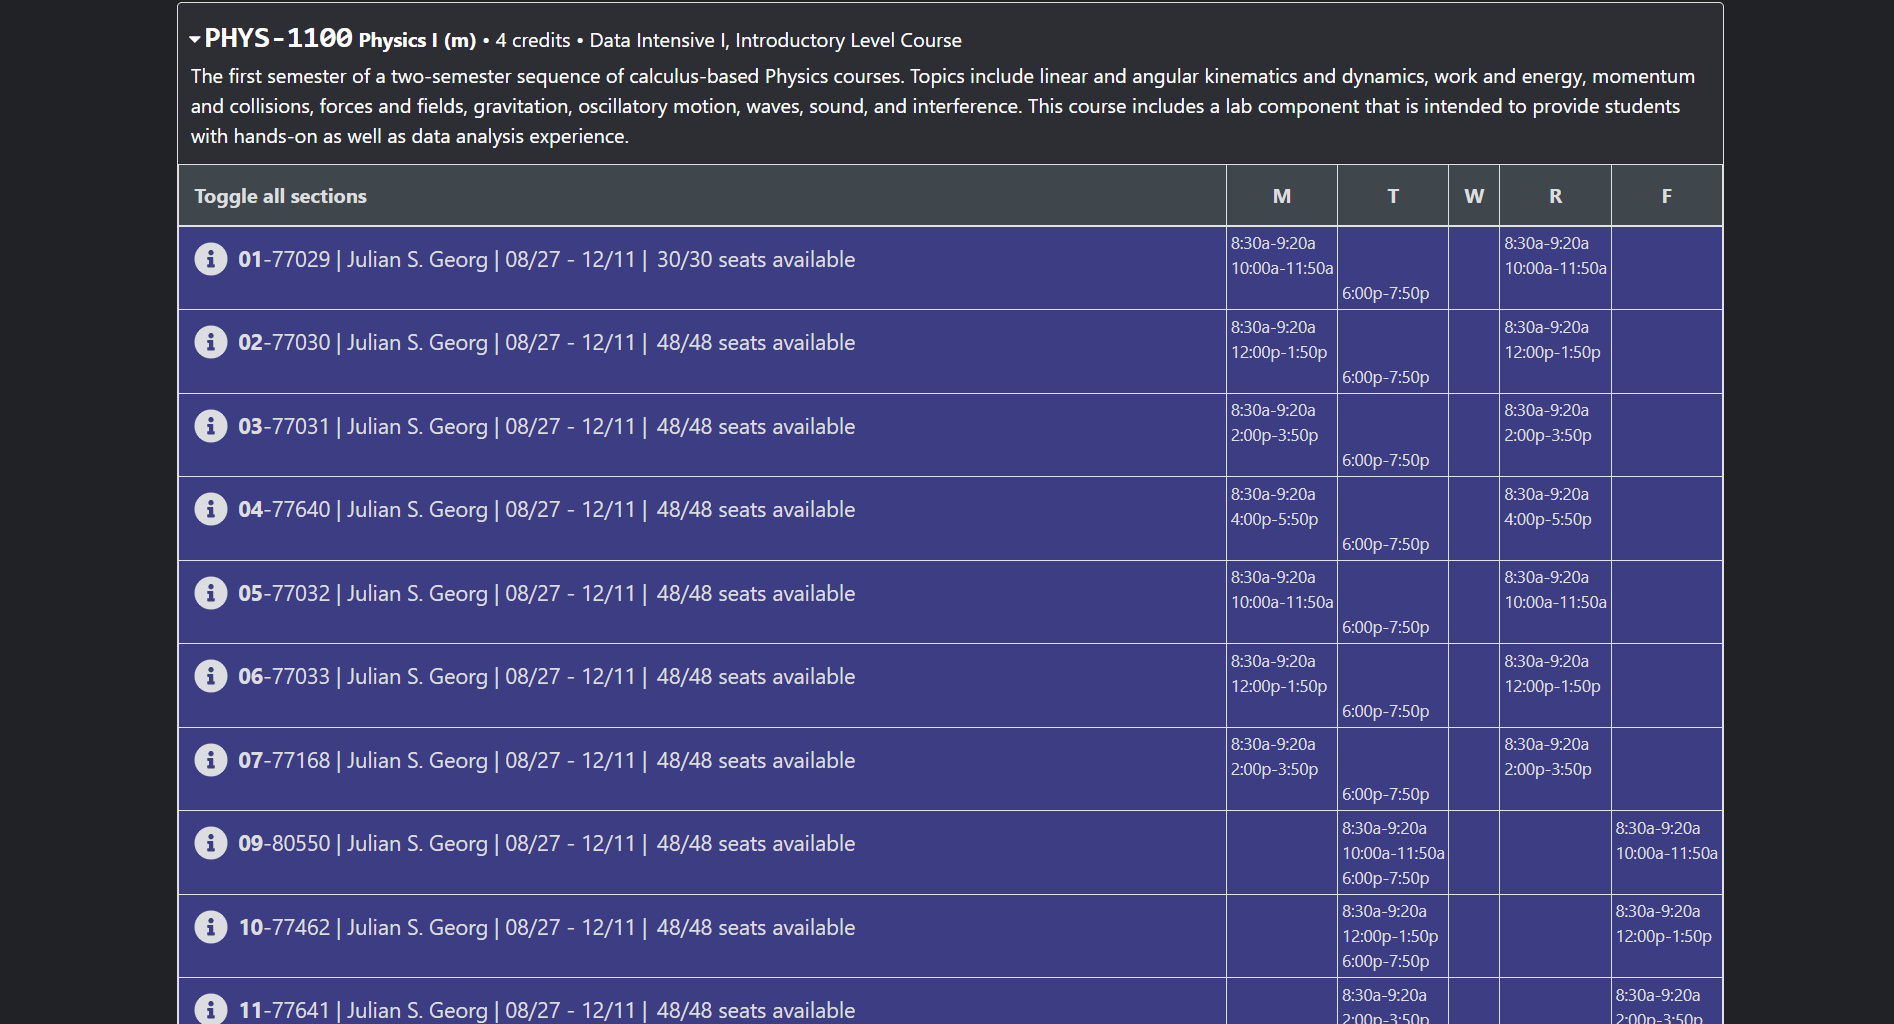Click Monday 10:00a-11:50a in section 05
The width and height of the screenshot is (1894, 1024).
1282,602
